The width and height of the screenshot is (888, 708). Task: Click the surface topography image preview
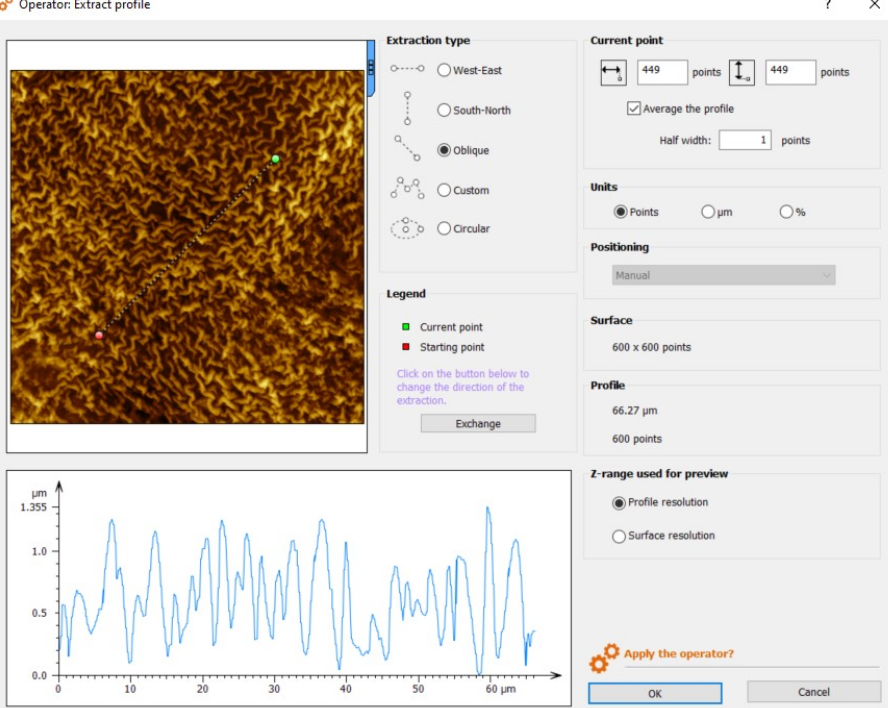[x=187, y=247]
